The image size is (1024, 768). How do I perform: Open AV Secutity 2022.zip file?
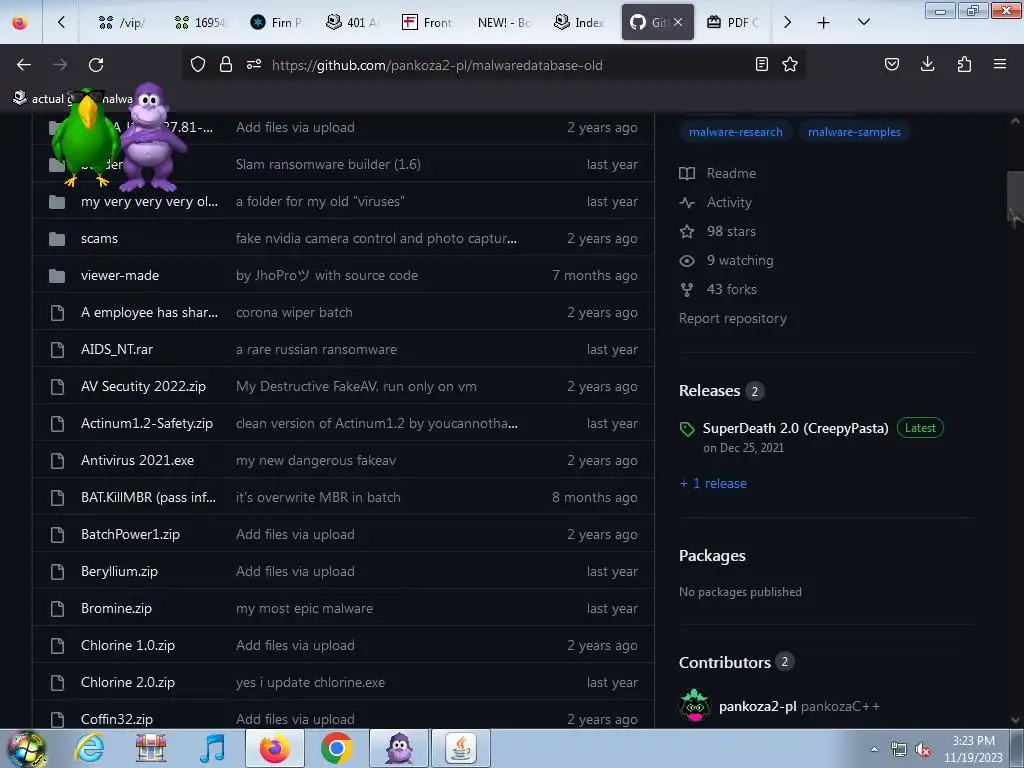pyautogui.click(x=143, y=387)
